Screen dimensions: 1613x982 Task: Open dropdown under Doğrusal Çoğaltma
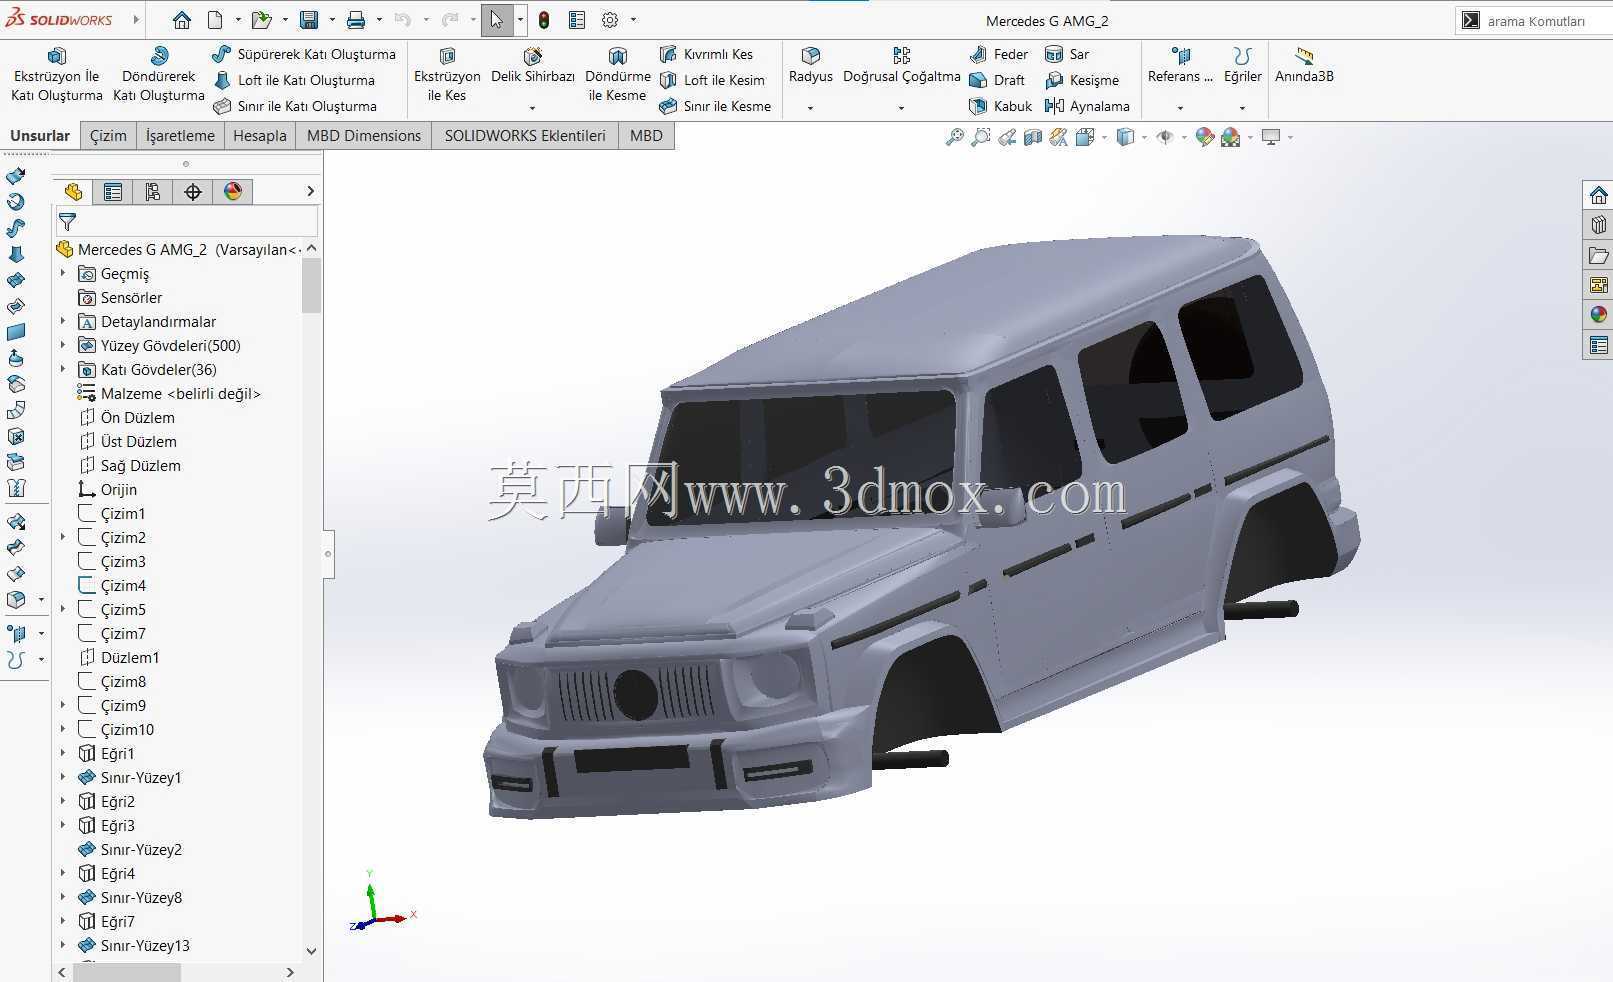click(x=901, y=108)
